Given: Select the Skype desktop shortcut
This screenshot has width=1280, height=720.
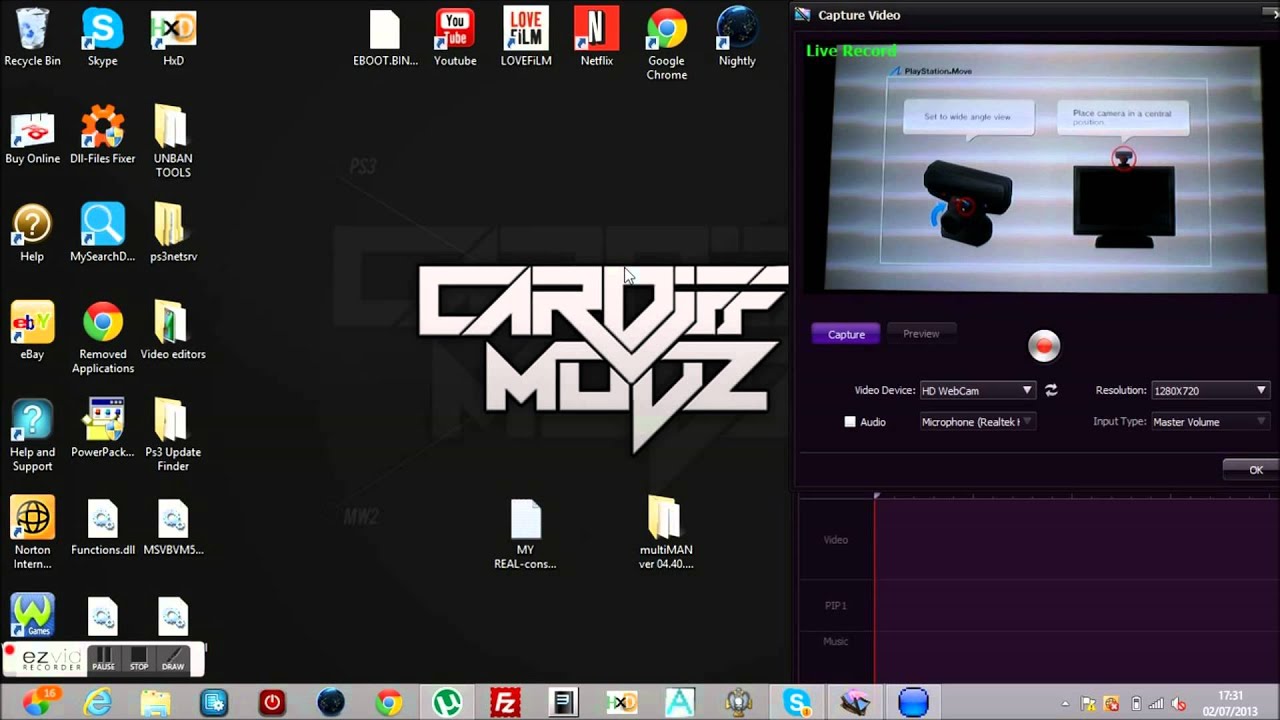Looking at the screenshot, I should point(102,38).
